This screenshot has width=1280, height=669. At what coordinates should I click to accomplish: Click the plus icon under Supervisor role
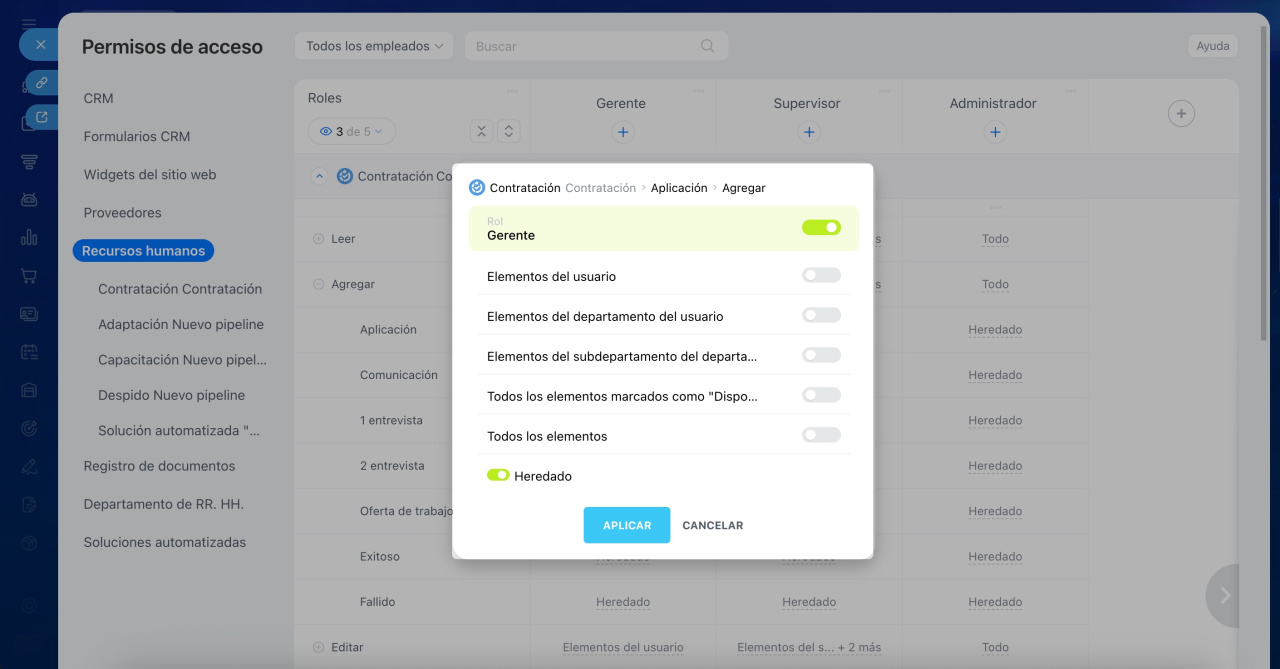[808, 132]
